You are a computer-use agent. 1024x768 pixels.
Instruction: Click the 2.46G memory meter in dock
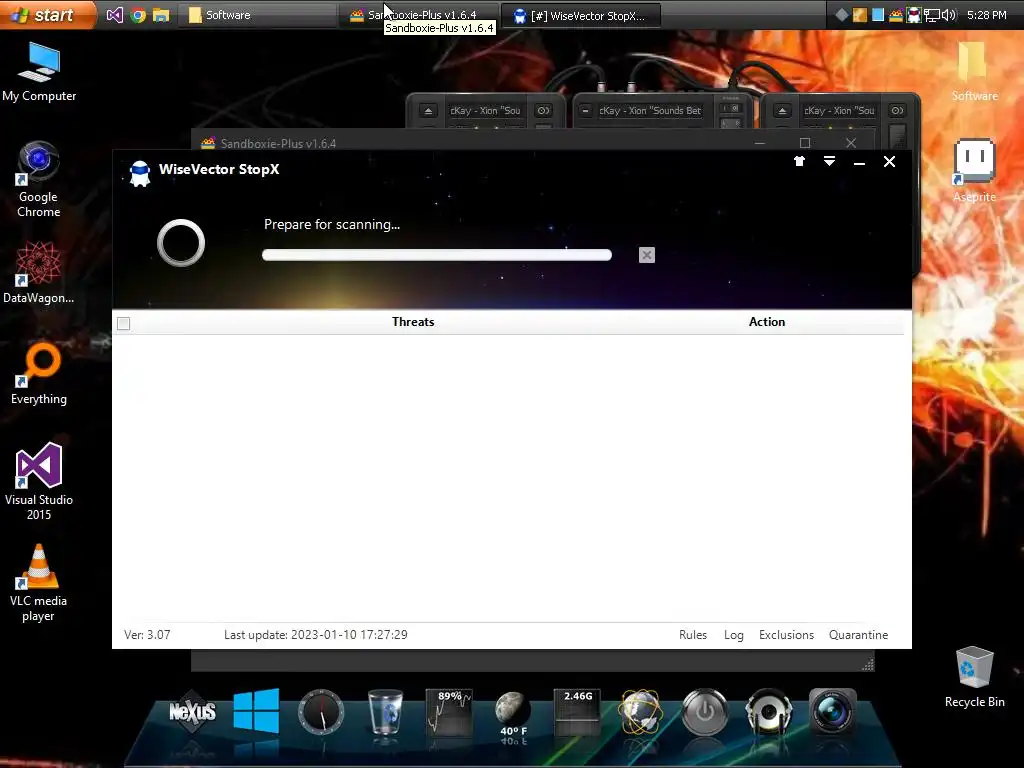click(x=577, y=711)
